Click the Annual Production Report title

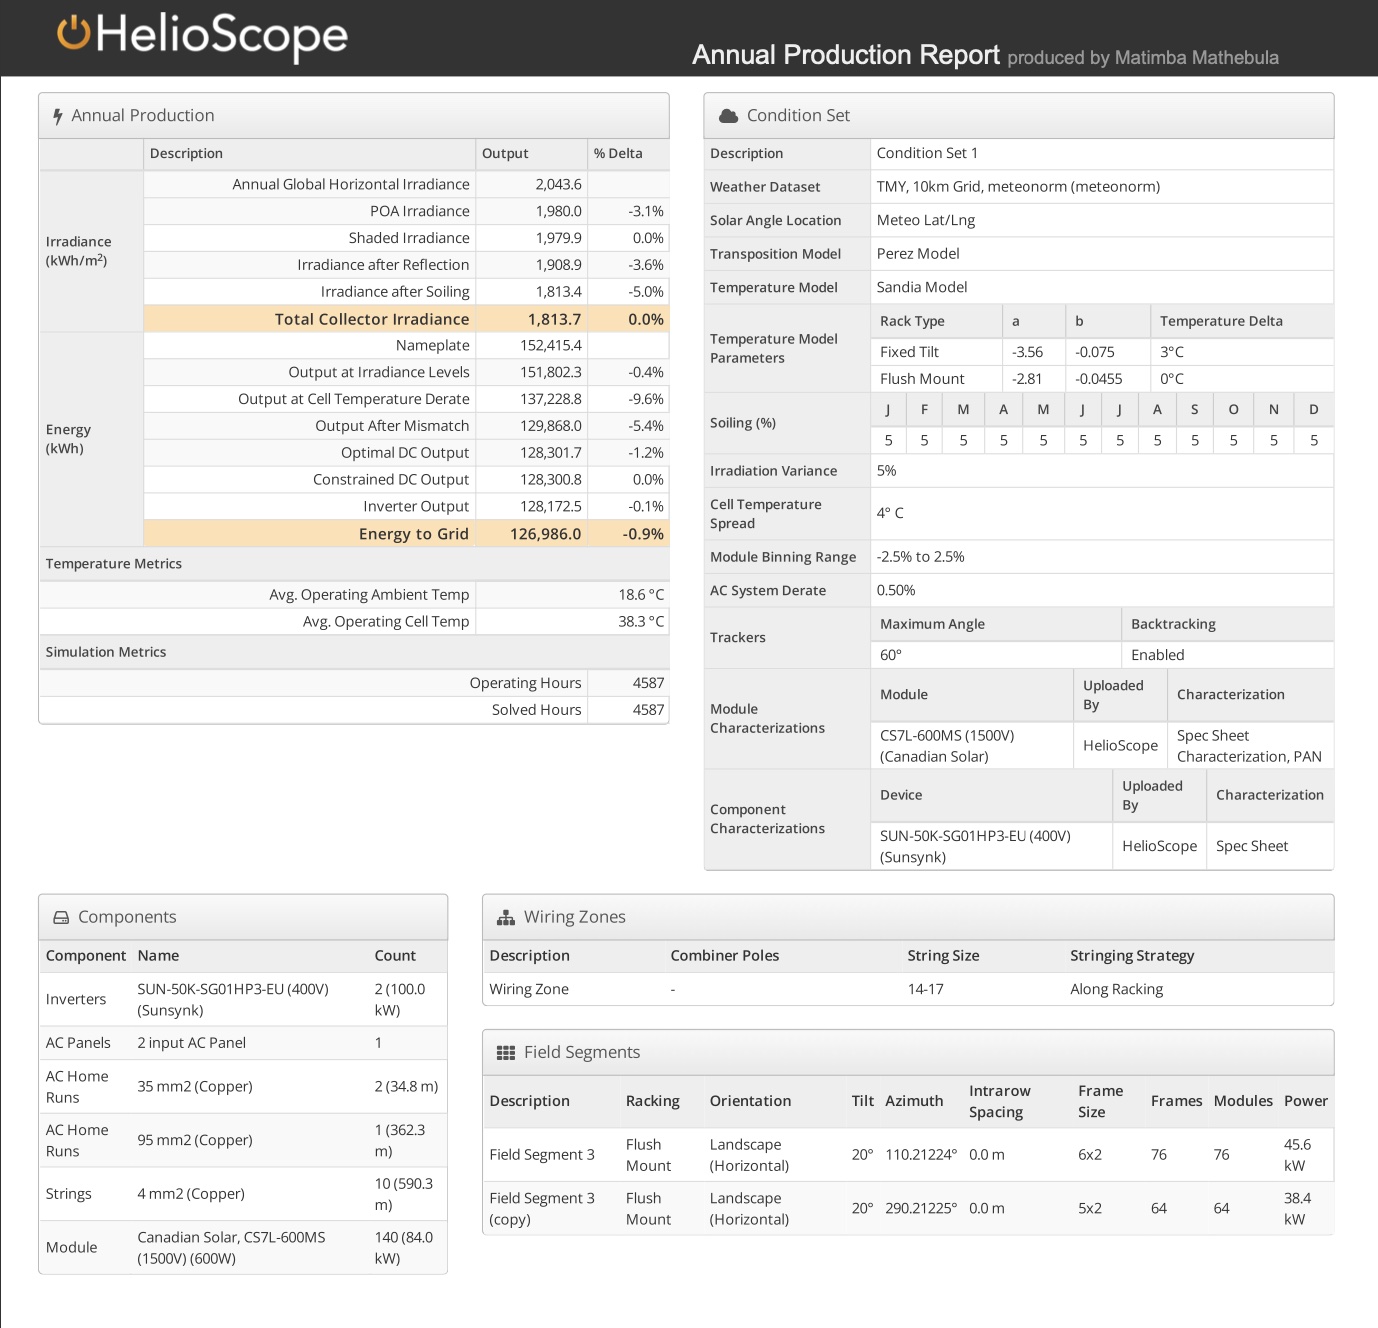(x=846, y=55)
